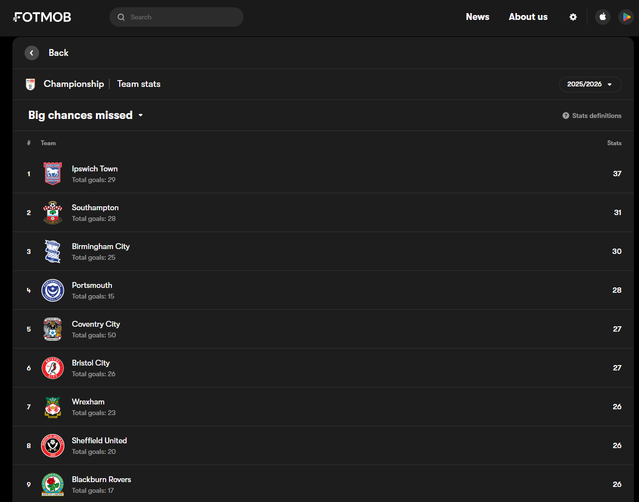Screen dimensions: 639x502
Task: Click the Sheffield United crest
Action: [52, 446]
